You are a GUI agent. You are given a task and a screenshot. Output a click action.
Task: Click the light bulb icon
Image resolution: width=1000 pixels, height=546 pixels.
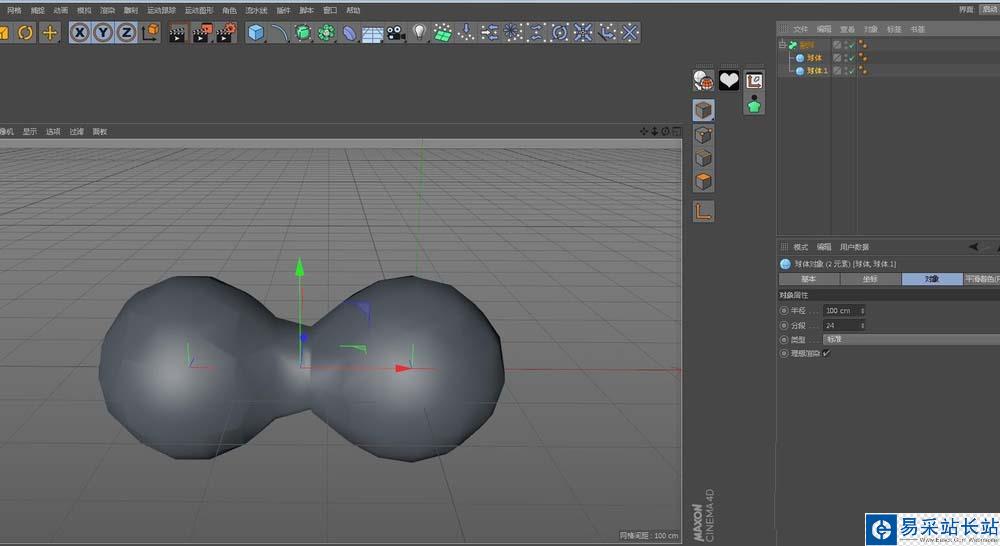coord(419,33)
